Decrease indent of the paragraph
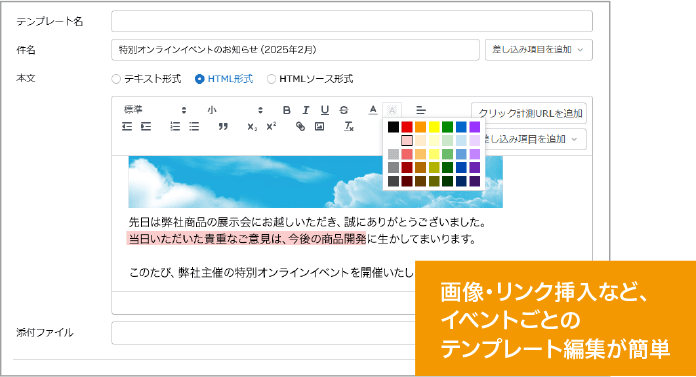 click(x=127, y=127)
